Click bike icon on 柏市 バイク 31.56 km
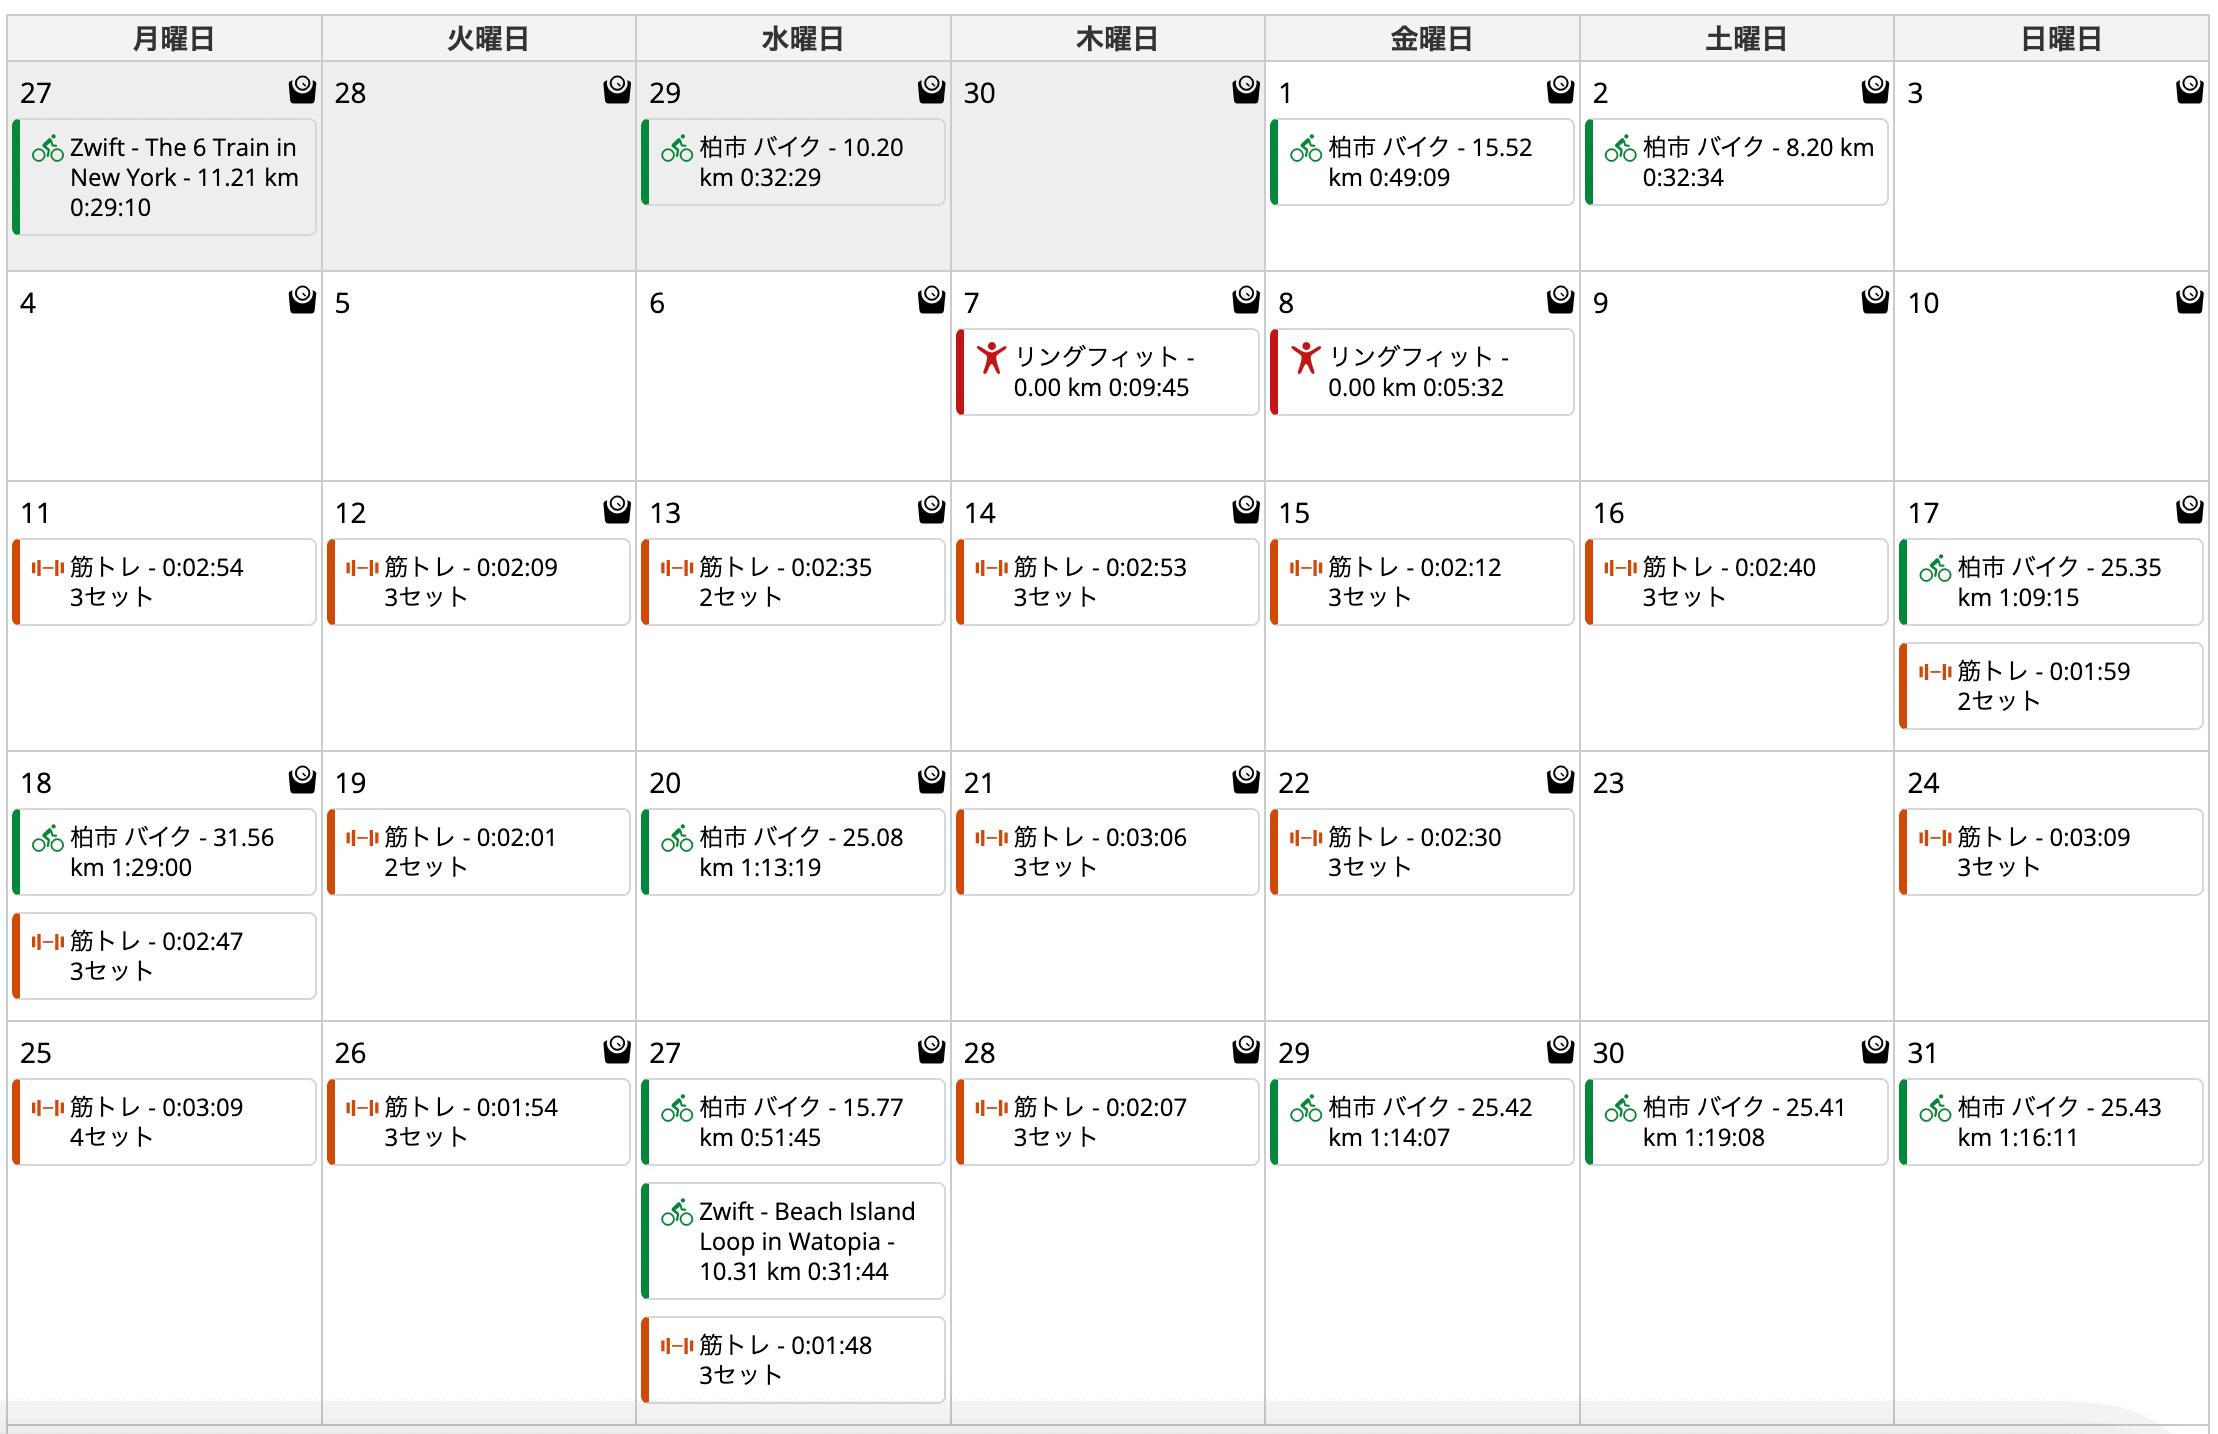The image size is (2218, 1434). click(48, 838)
